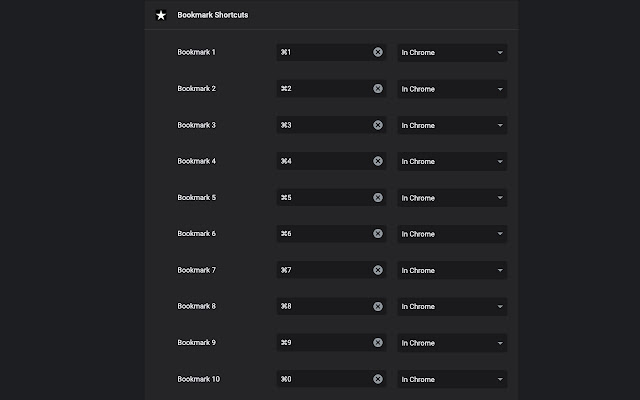Screen dimensions: 640x400
Task: Click the Bookmark 8 label
Action: click(x=196, y=306)
